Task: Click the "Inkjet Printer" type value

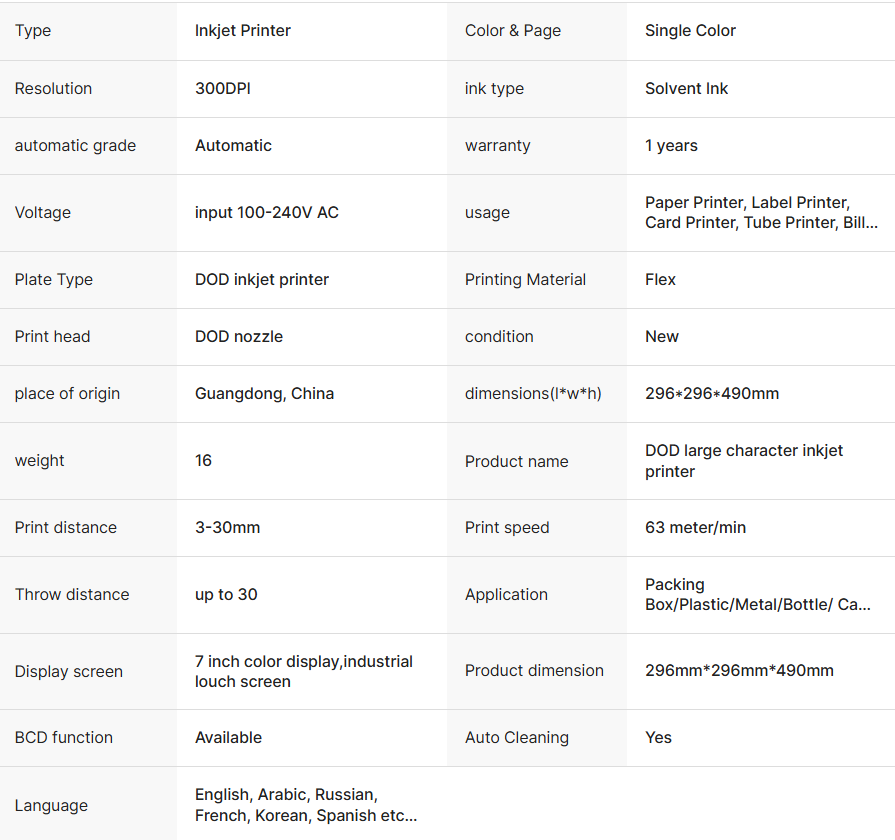Action: tap(243, 31)
